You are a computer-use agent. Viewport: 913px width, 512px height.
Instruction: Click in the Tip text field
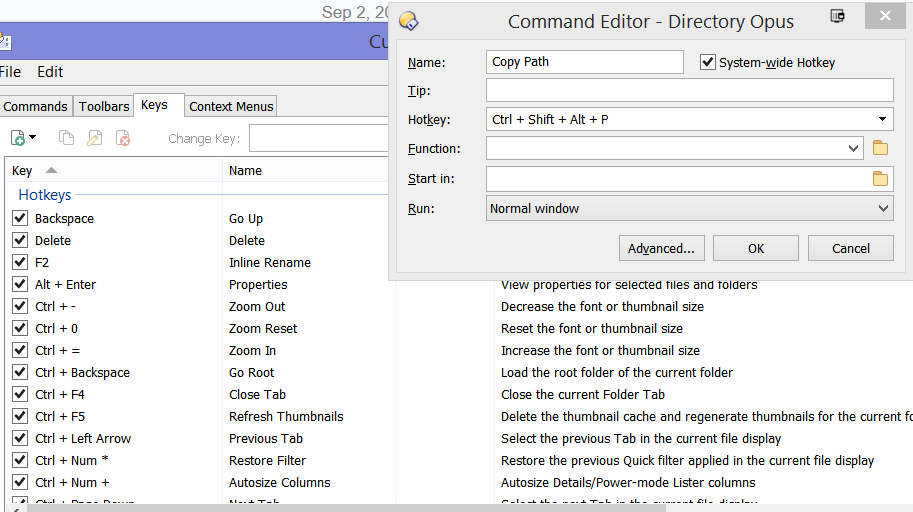[689, 90]
